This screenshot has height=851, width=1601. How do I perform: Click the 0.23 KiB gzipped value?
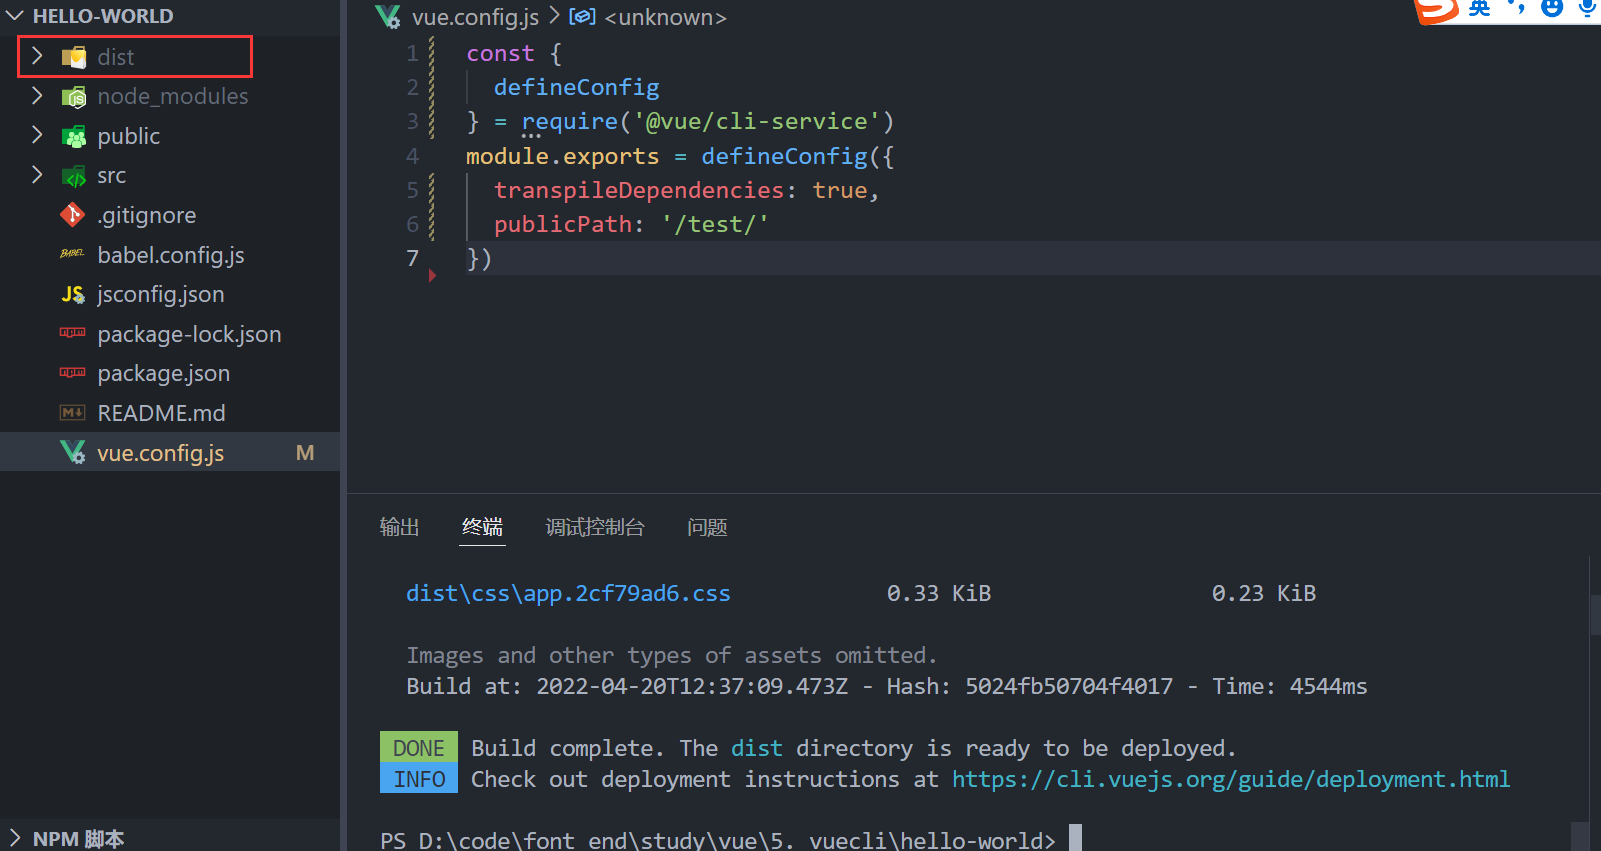(1264, 593)
